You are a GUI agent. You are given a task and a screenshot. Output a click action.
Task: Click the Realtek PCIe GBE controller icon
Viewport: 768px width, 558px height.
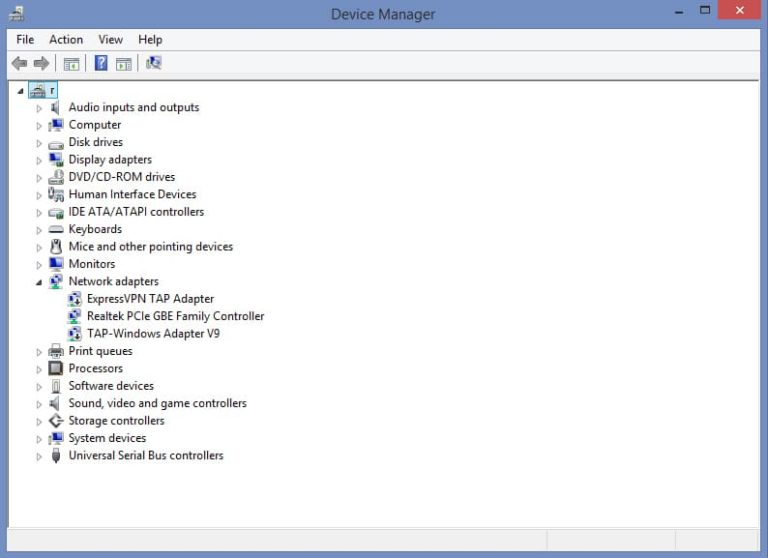[74, 316]
